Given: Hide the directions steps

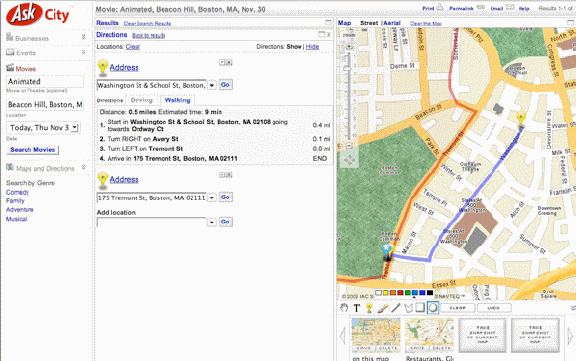Looking at the screenshot, I should 312,47.
